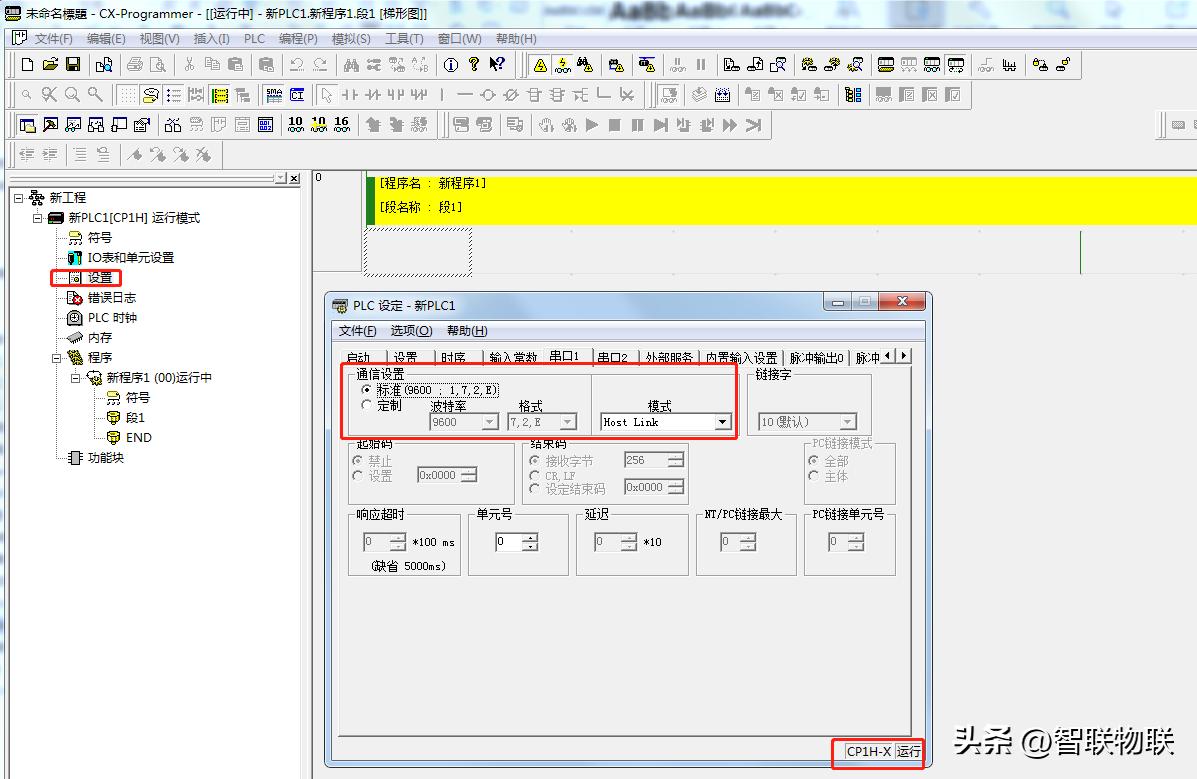Print the ladder program
The height and width of the screenshot is (779, 1197).
(134, 64)
